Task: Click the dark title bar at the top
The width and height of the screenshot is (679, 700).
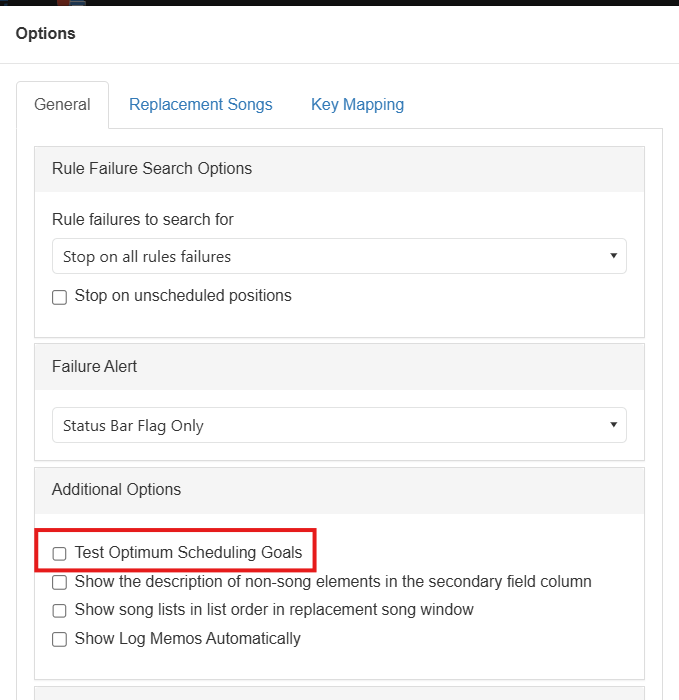Action: click(339, 3)
